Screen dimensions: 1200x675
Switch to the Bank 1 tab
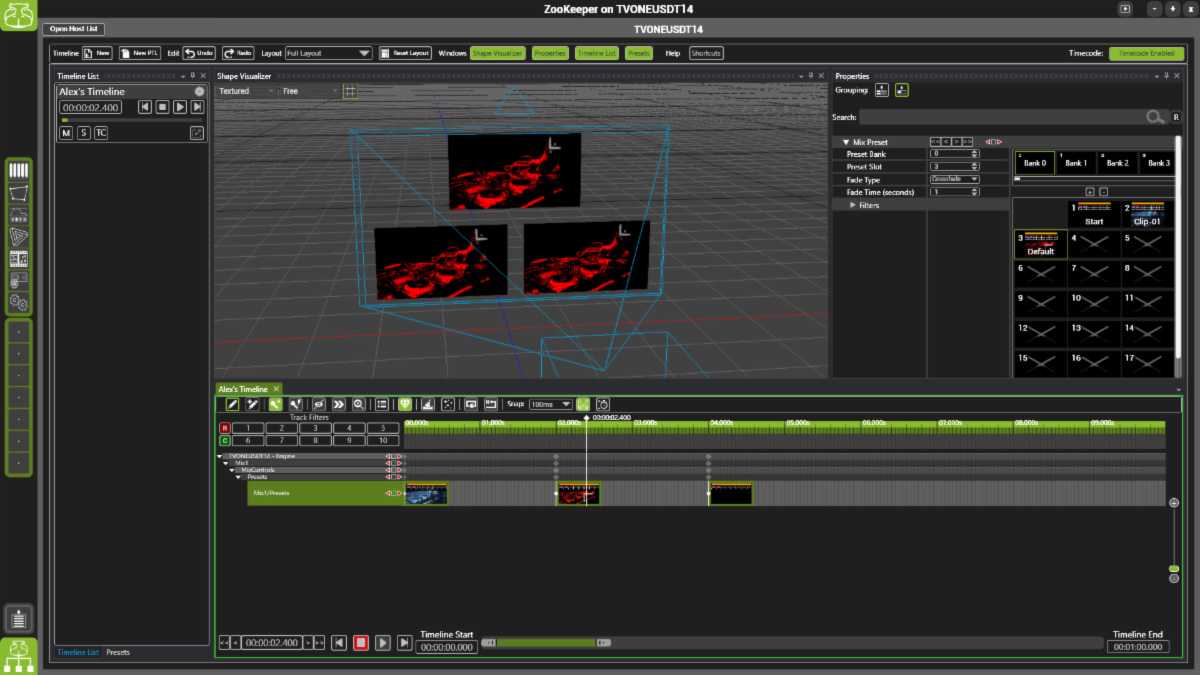1076,162
